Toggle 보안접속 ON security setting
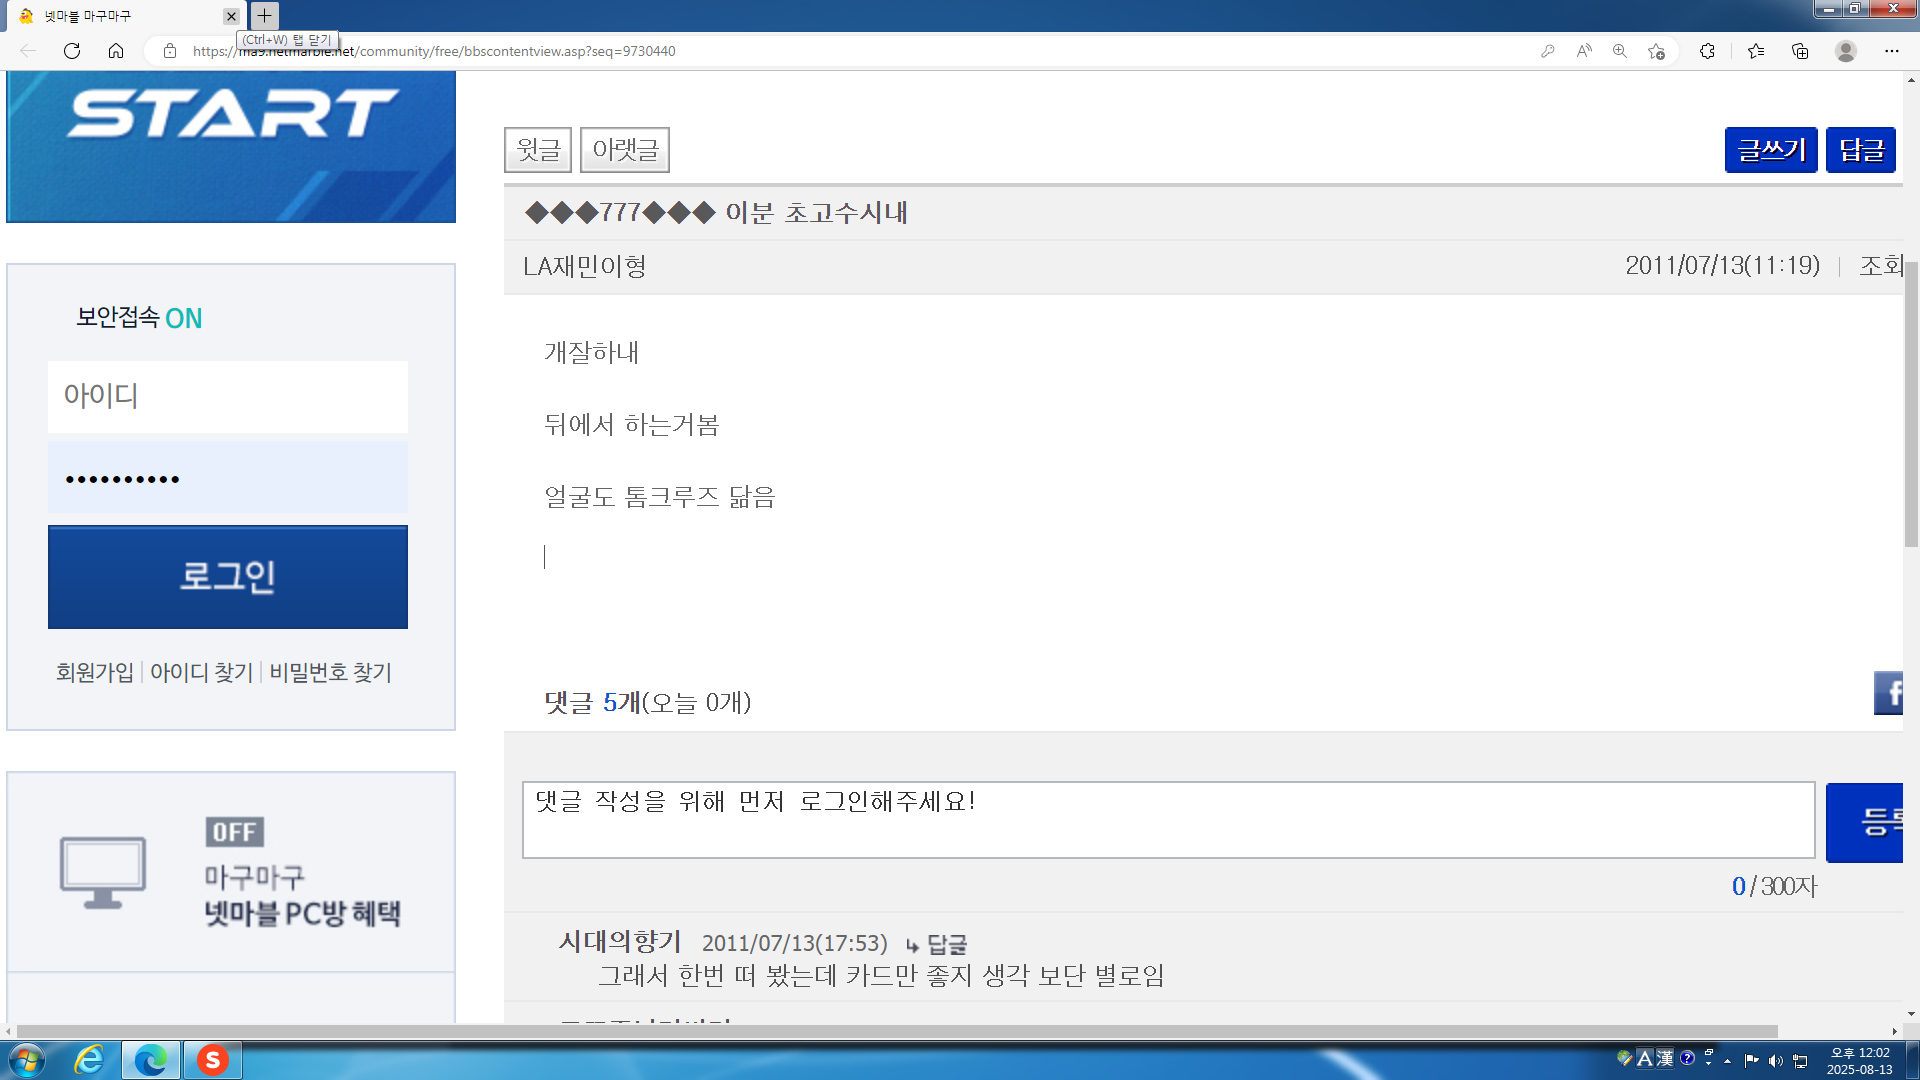 183,318
